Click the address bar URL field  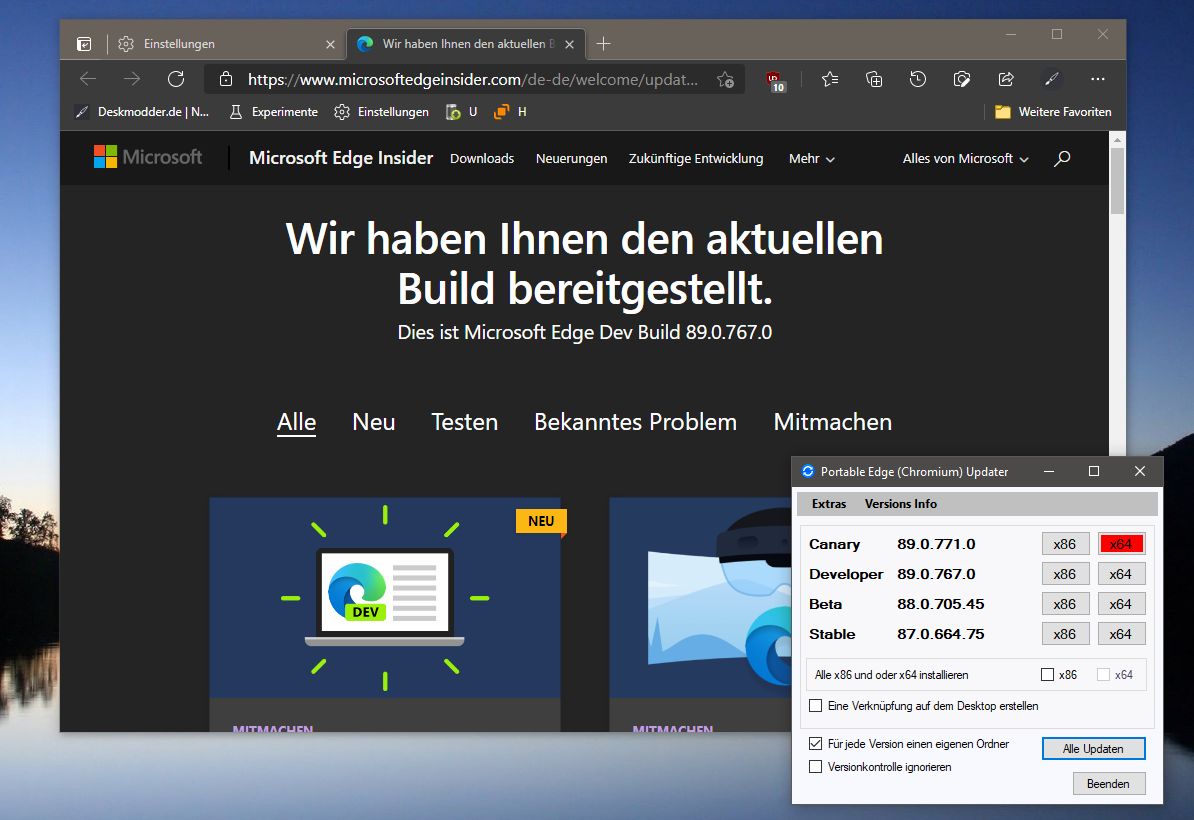(x=473, y=79)
